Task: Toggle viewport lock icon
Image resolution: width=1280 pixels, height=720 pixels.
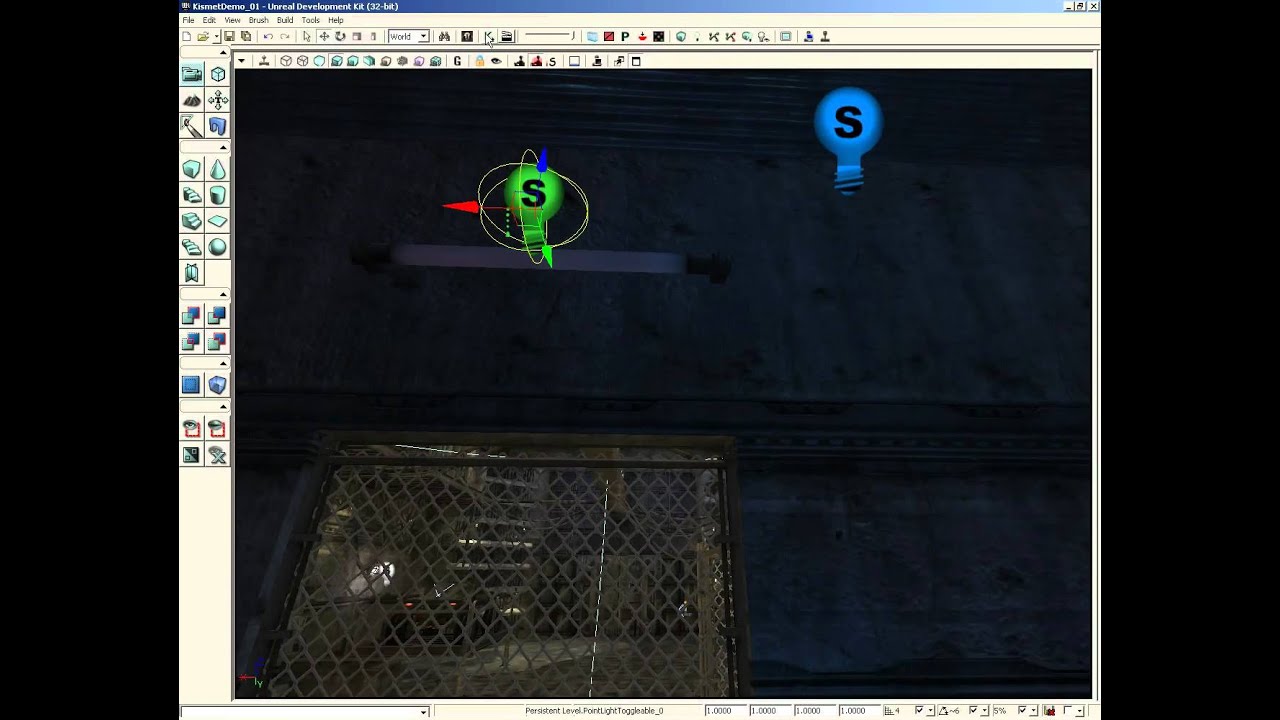Action: (479, 62)
